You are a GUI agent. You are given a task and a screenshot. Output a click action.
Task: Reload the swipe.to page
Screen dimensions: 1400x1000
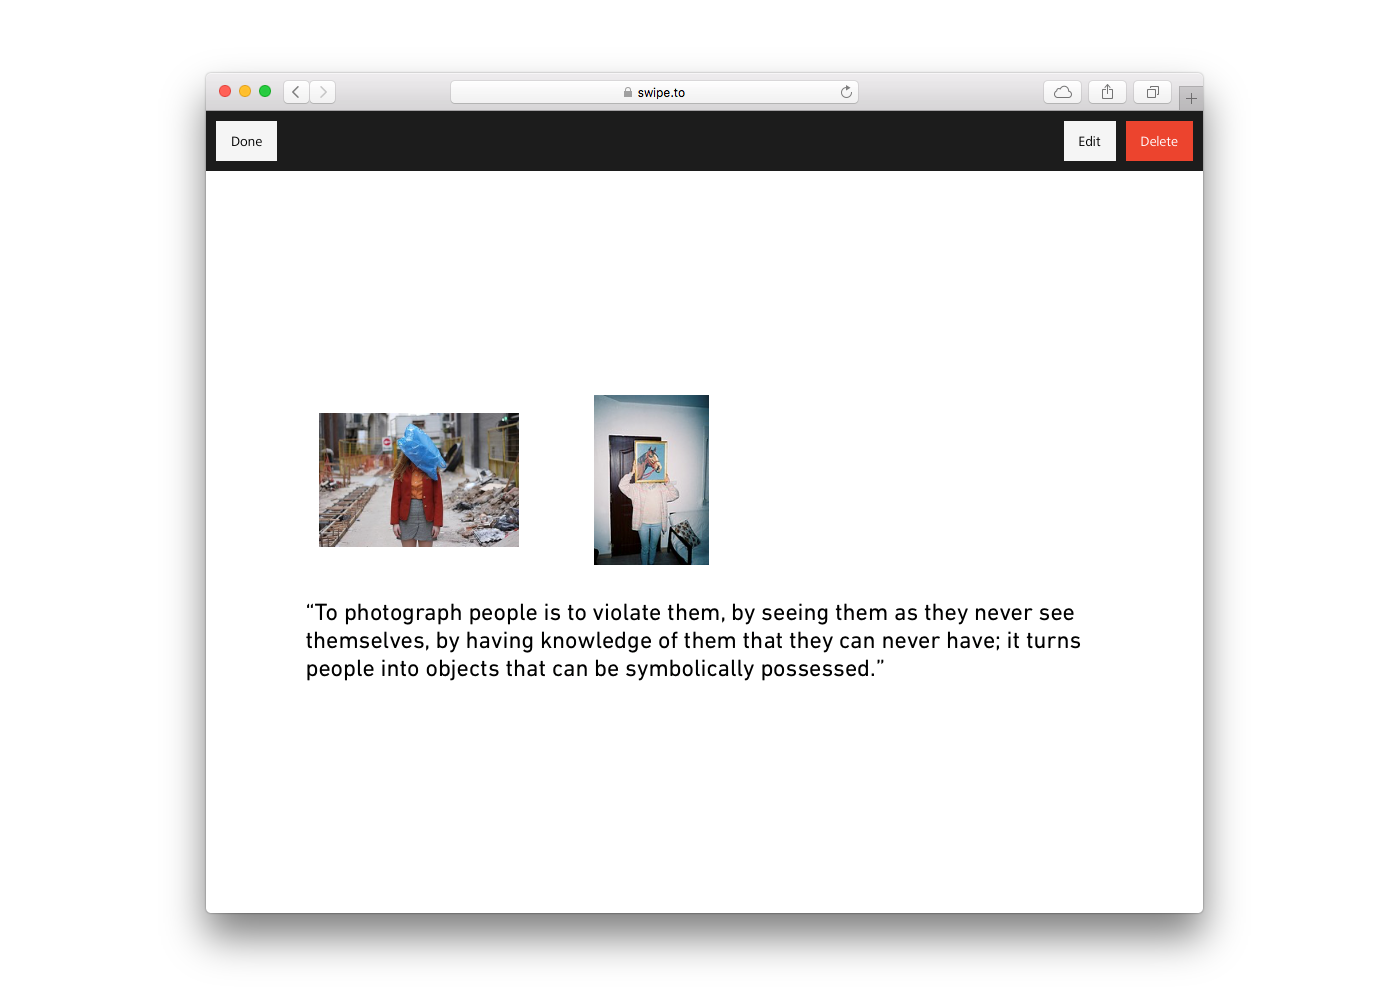tap(846, 91)
